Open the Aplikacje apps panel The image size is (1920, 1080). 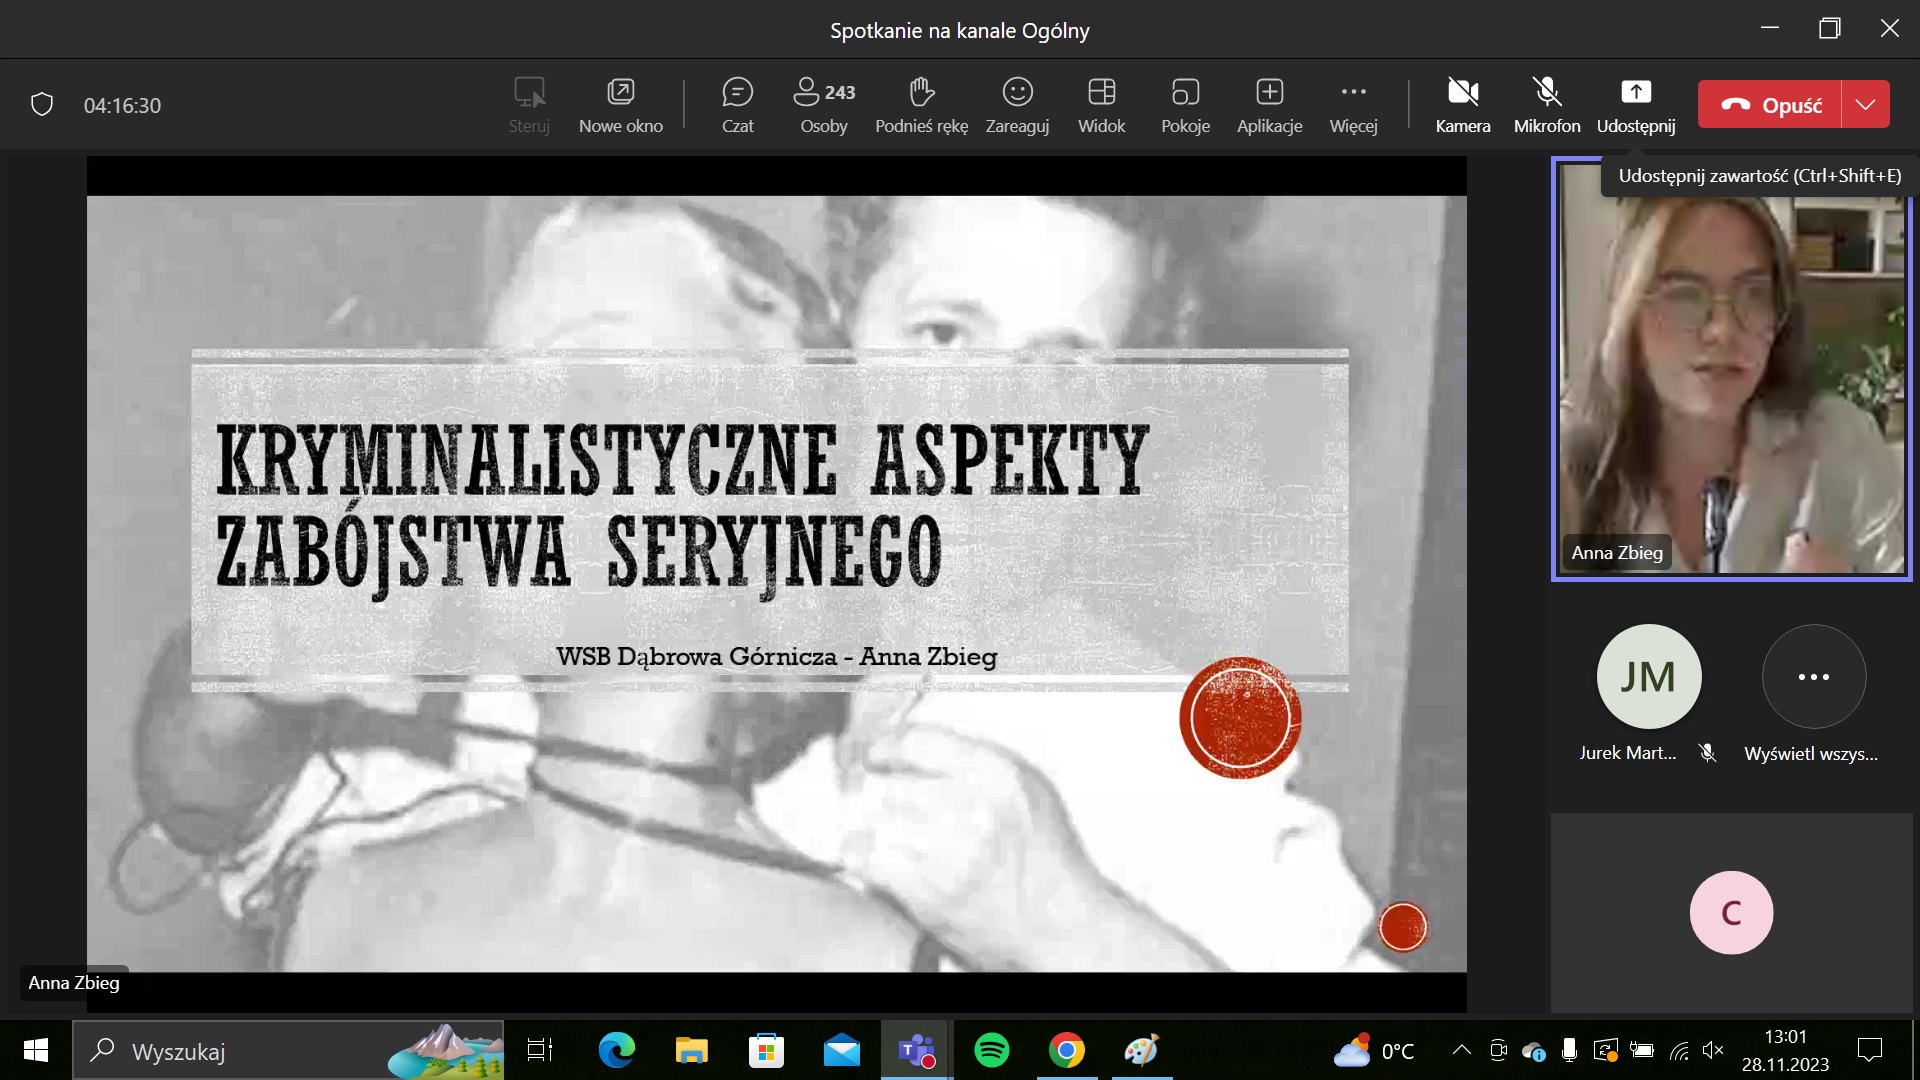click(x=1269, y=104)
